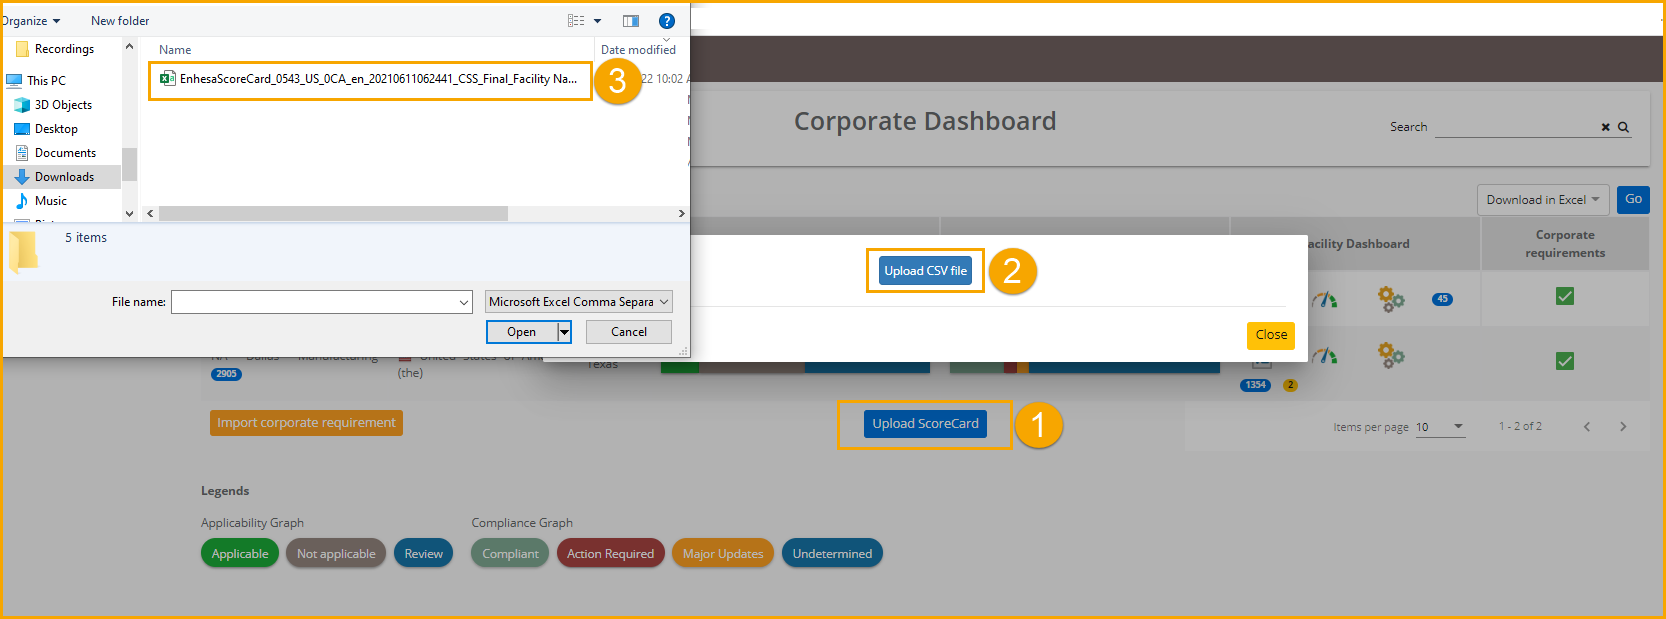Open the file type filter dropdown
1666x619 pixels.
579,302
